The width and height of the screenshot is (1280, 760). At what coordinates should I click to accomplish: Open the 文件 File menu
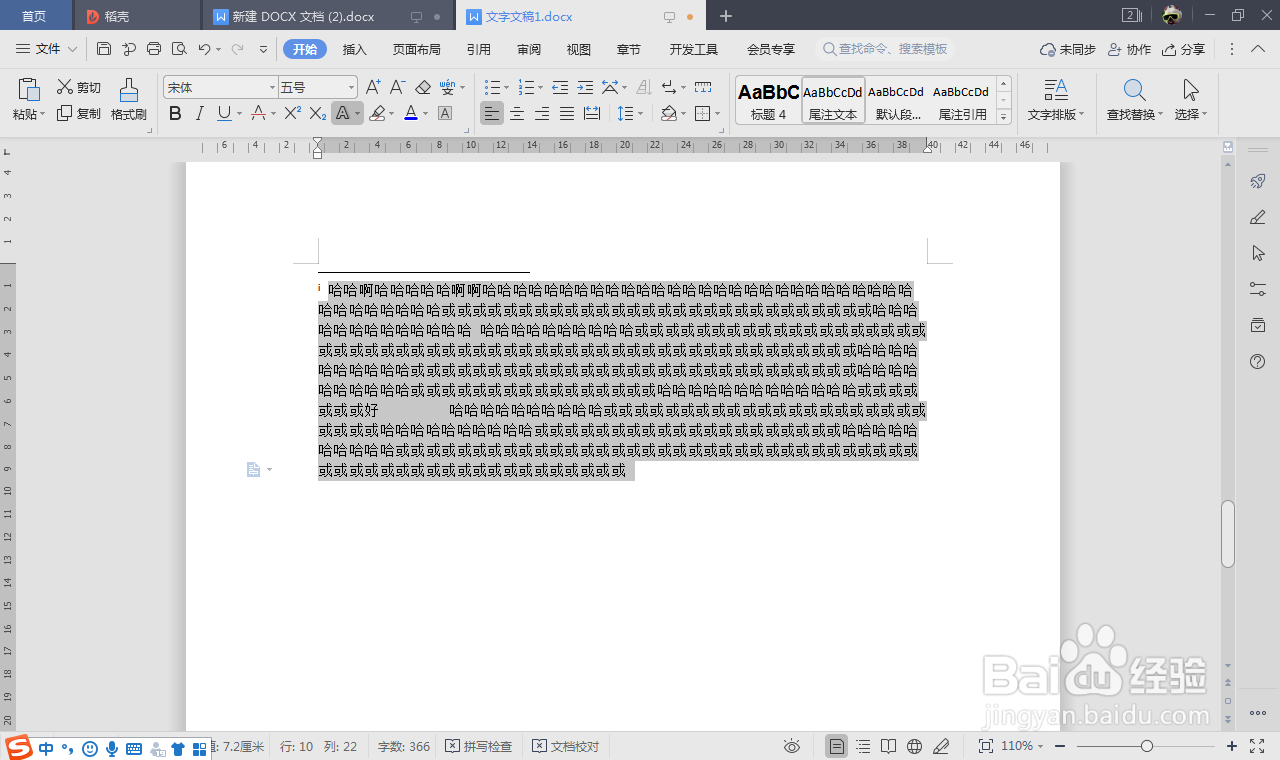coord(46,49)
